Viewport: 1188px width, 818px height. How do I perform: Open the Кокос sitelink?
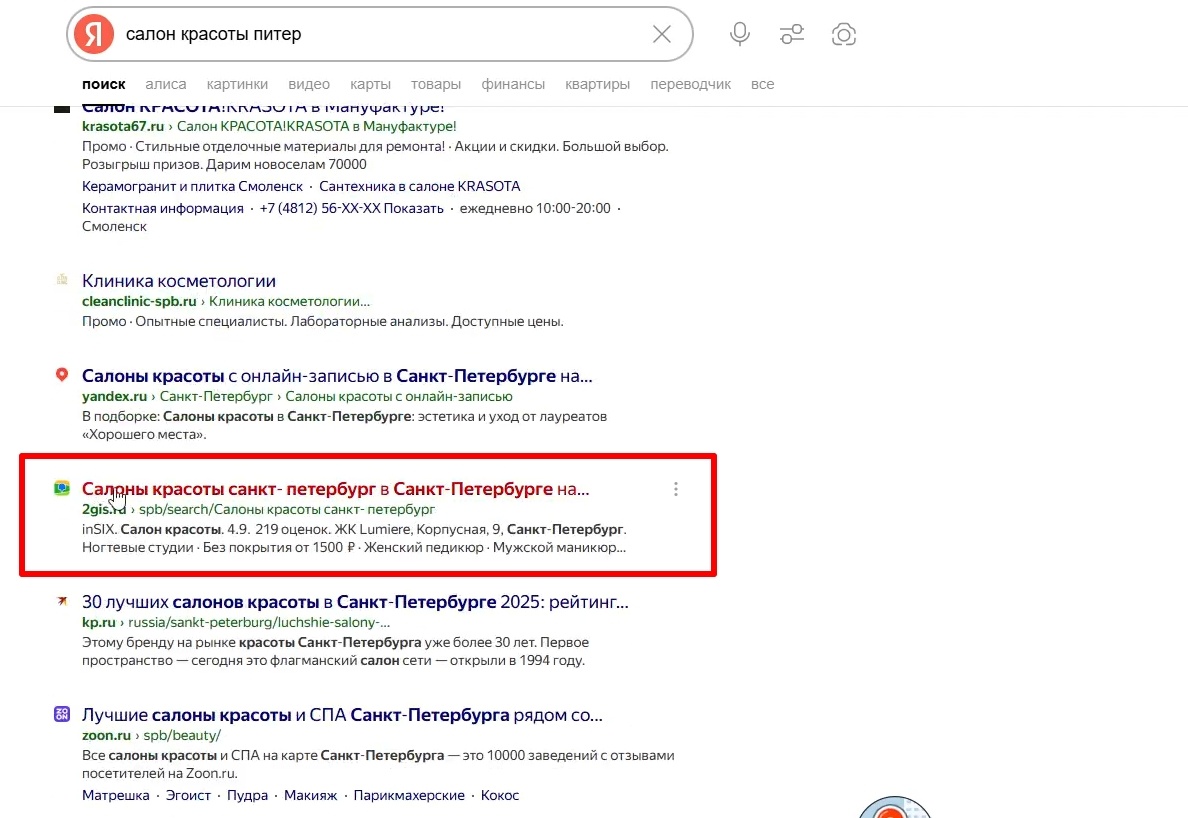(x=500, y=795)
